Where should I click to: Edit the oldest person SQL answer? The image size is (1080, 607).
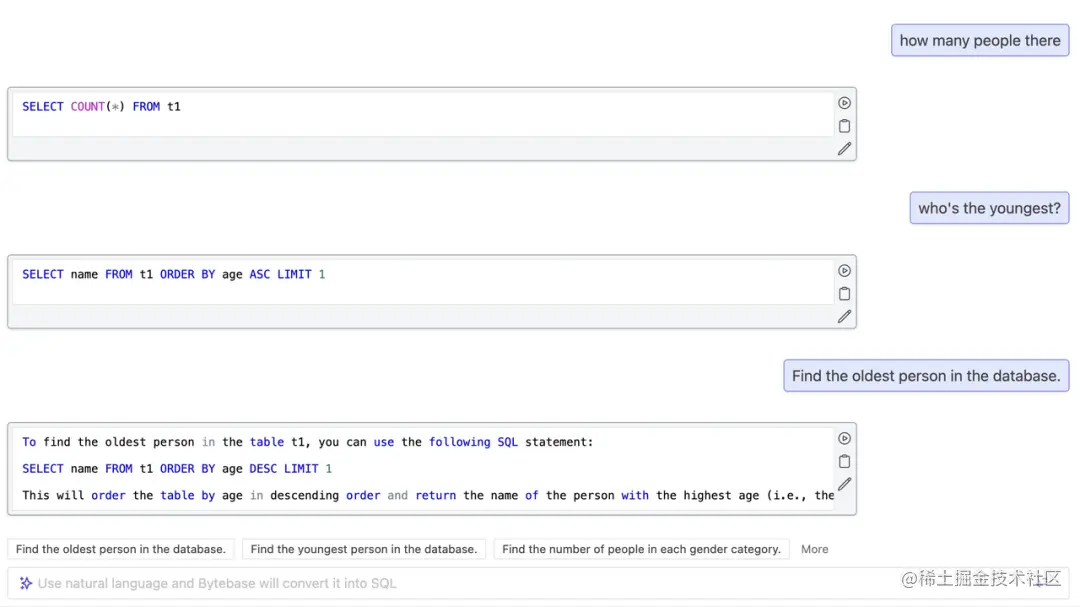[x=844, y=484]
